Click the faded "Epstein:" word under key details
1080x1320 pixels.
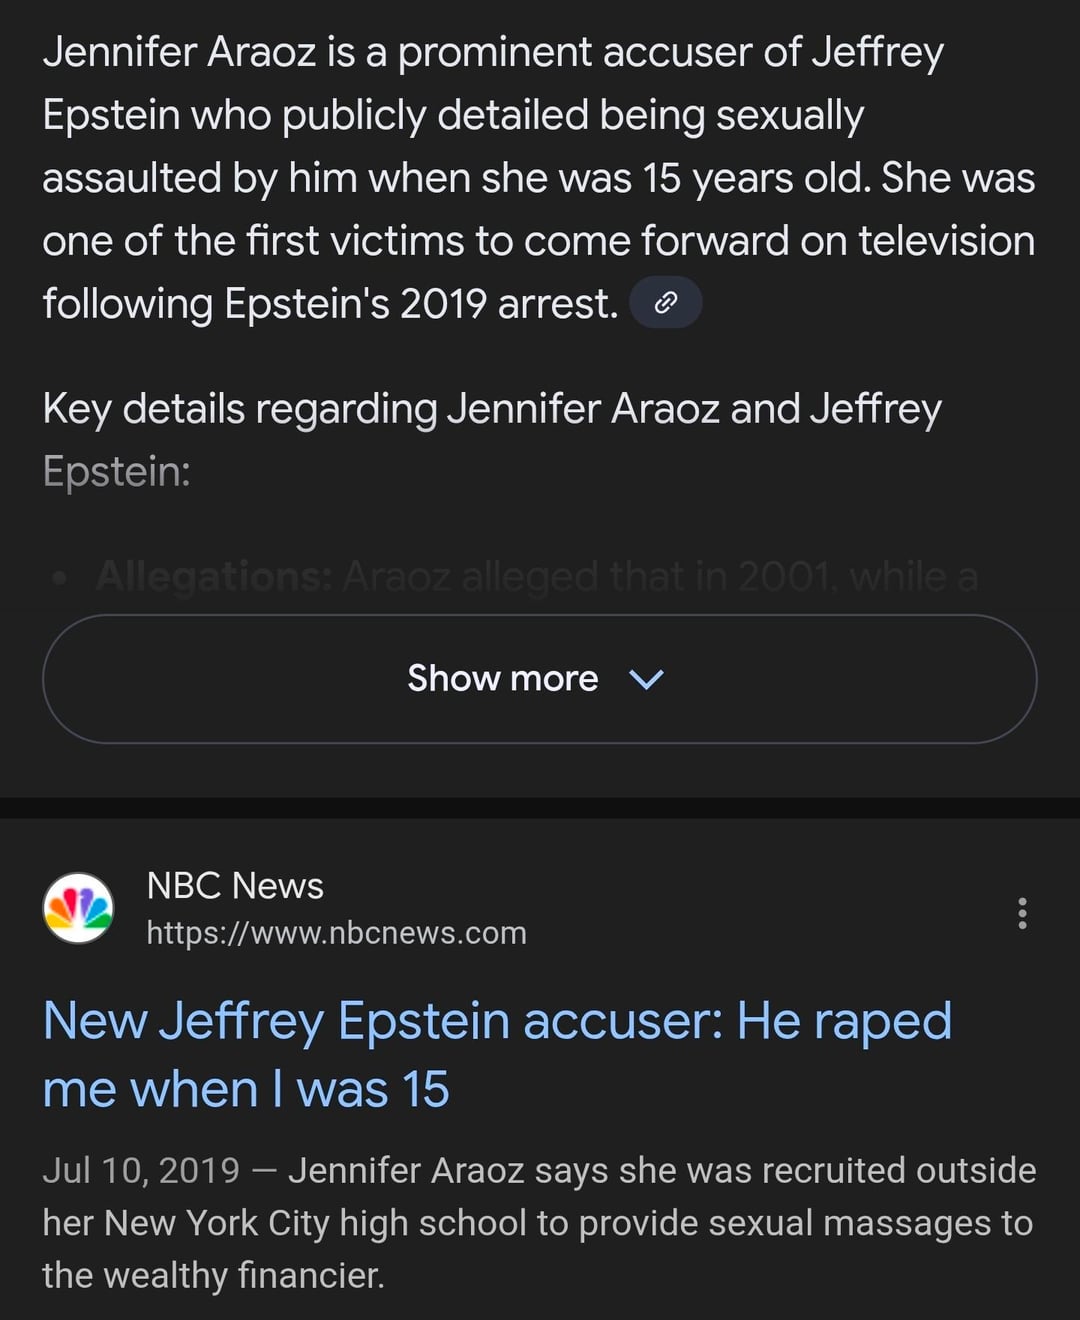coord(116,471)
